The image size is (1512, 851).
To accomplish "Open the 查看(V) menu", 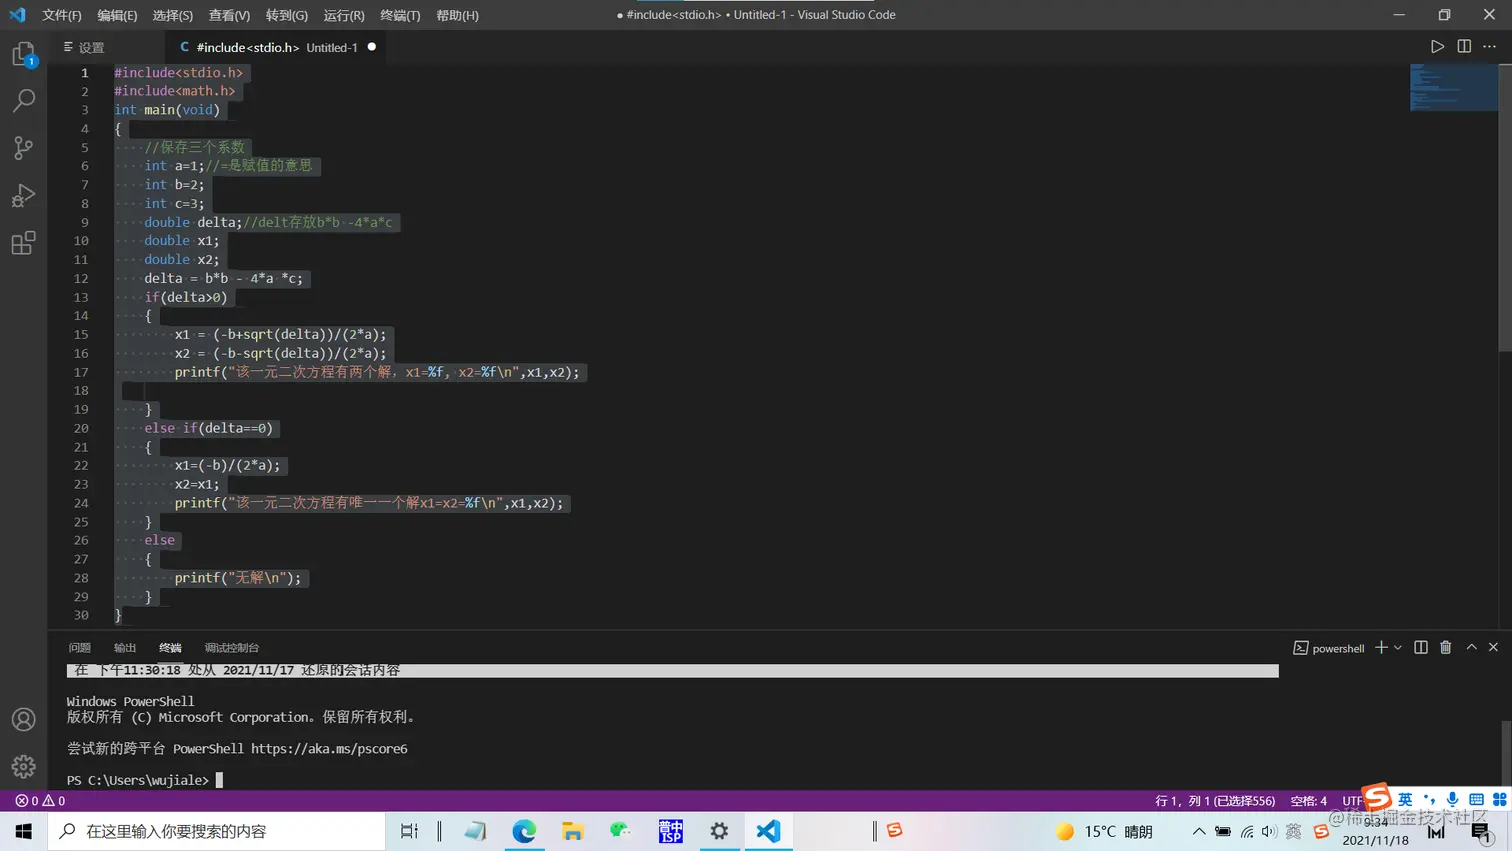I will [229, 15].
